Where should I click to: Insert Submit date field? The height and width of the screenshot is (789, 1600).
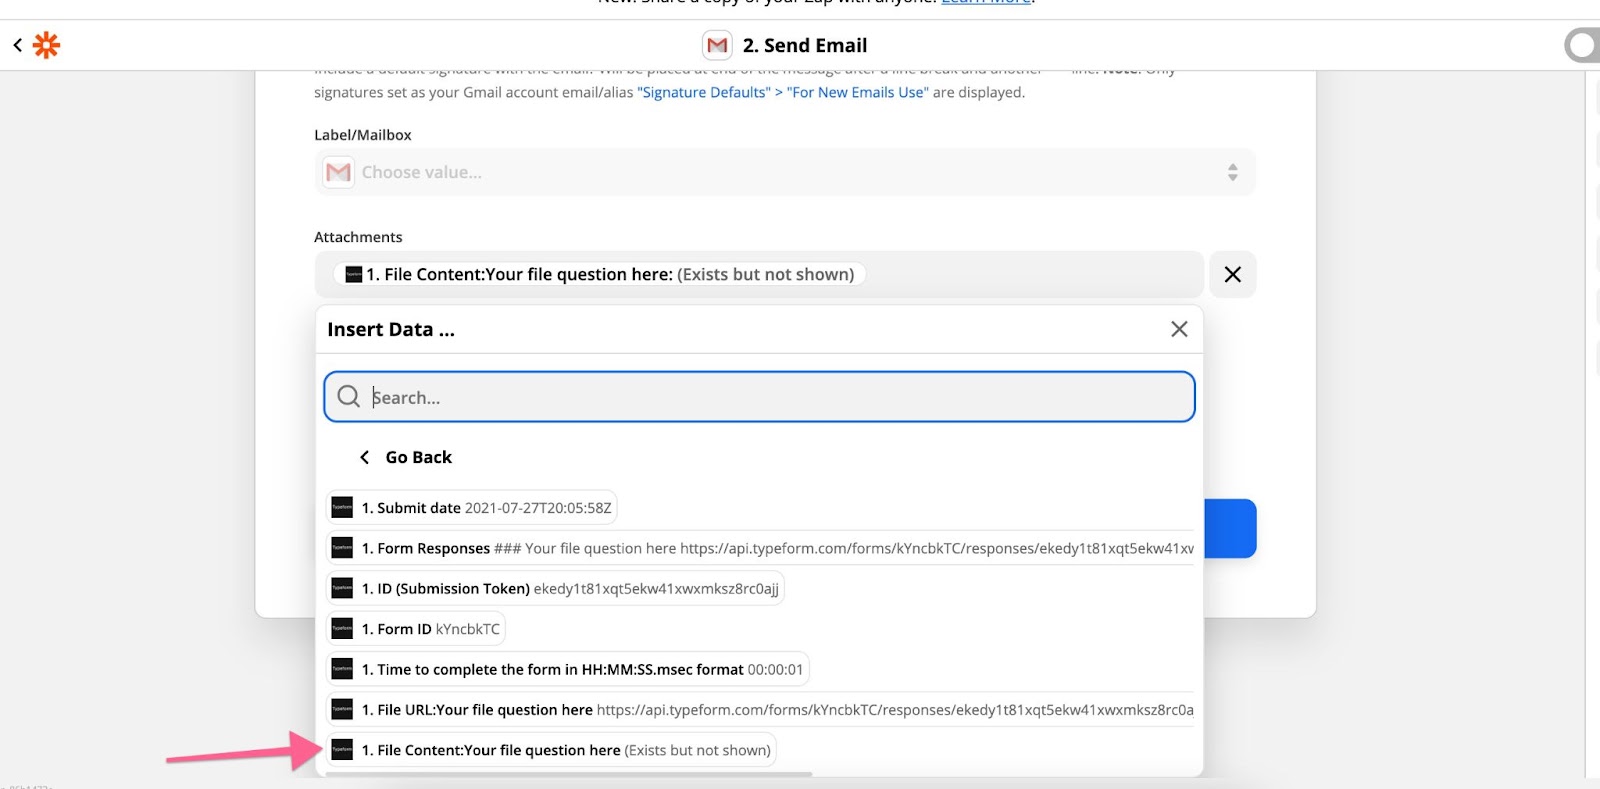pos(472,508)
